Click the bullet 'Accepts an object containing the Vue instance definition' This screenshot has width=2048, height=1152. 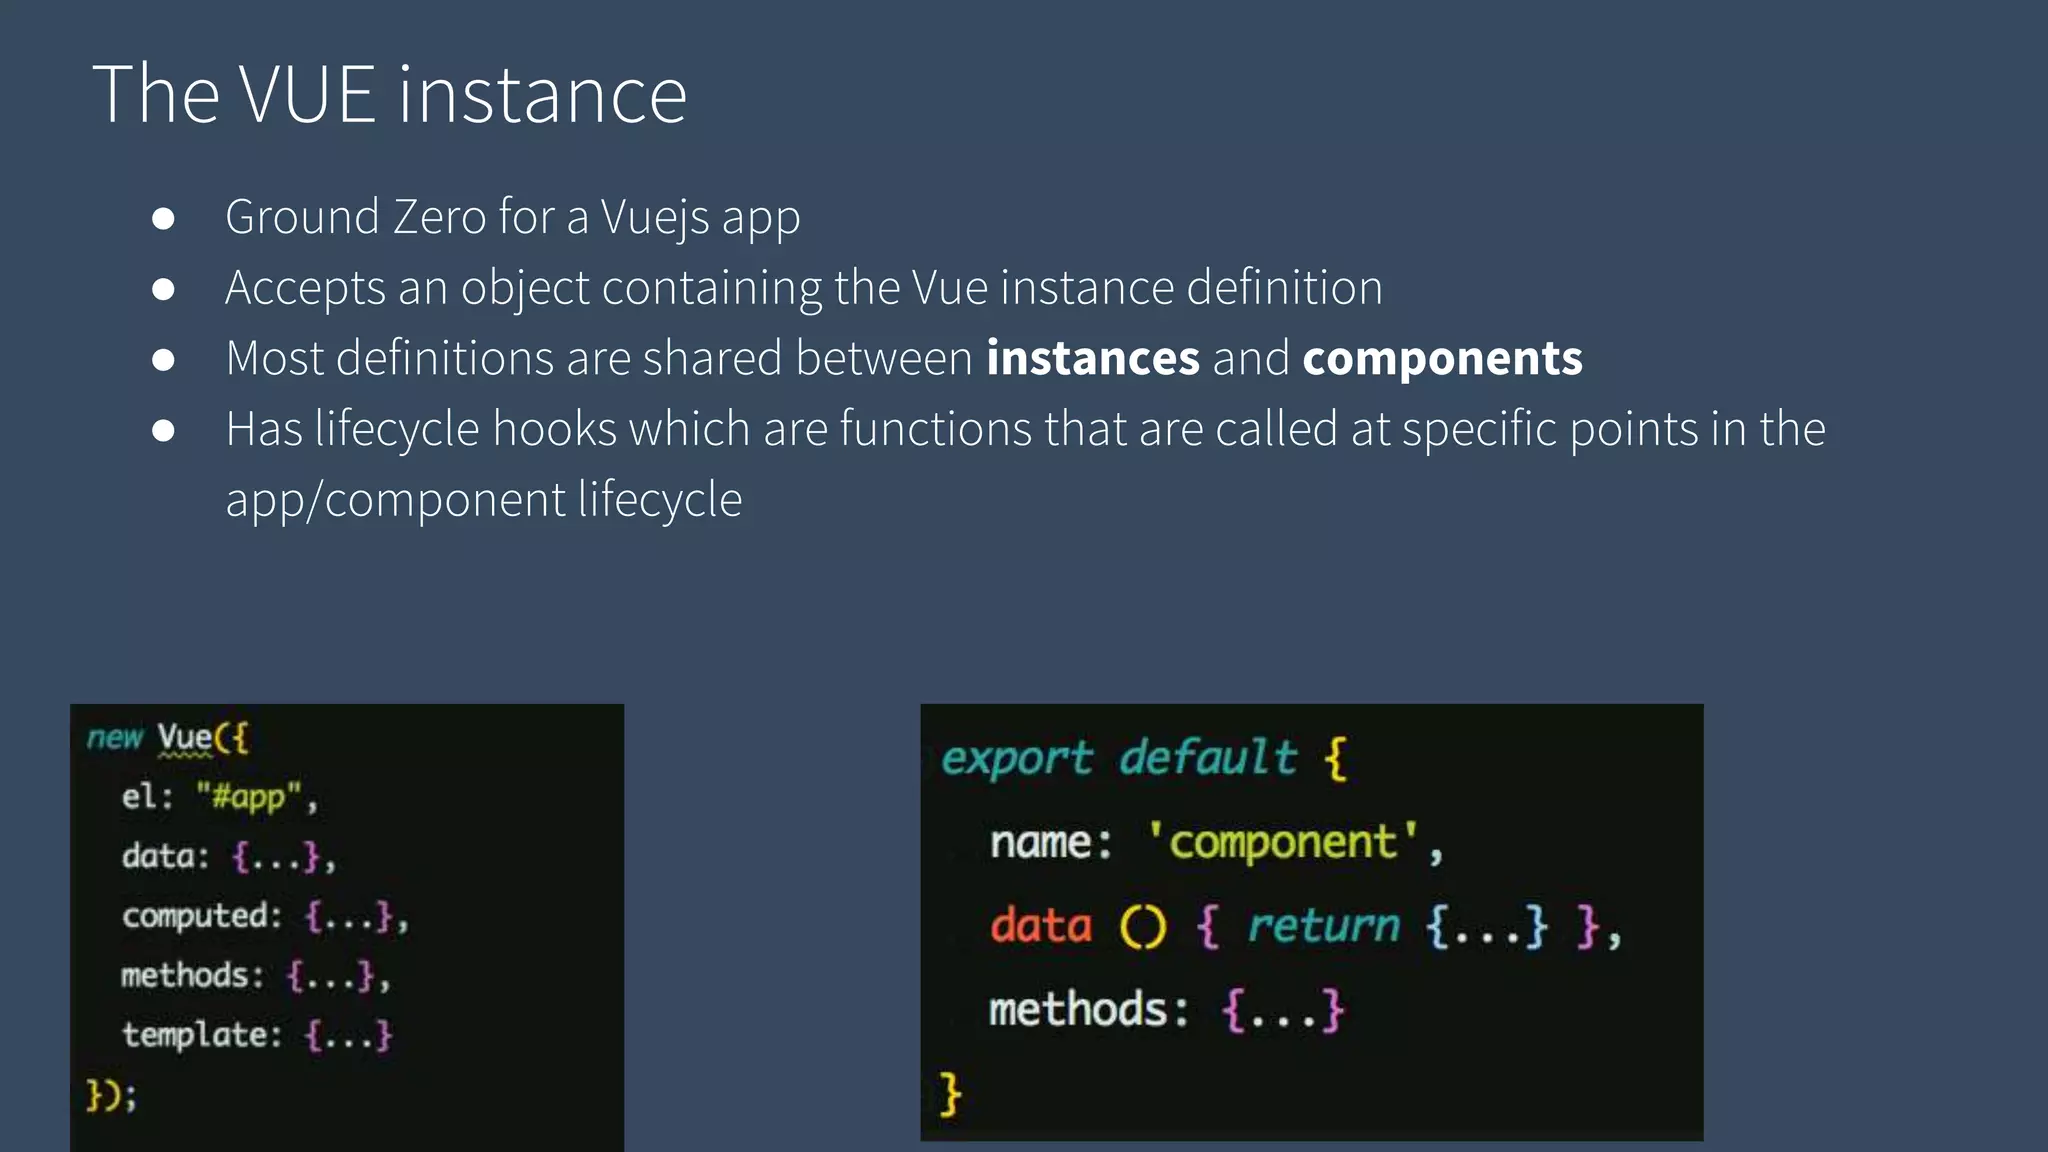point(804,288)
